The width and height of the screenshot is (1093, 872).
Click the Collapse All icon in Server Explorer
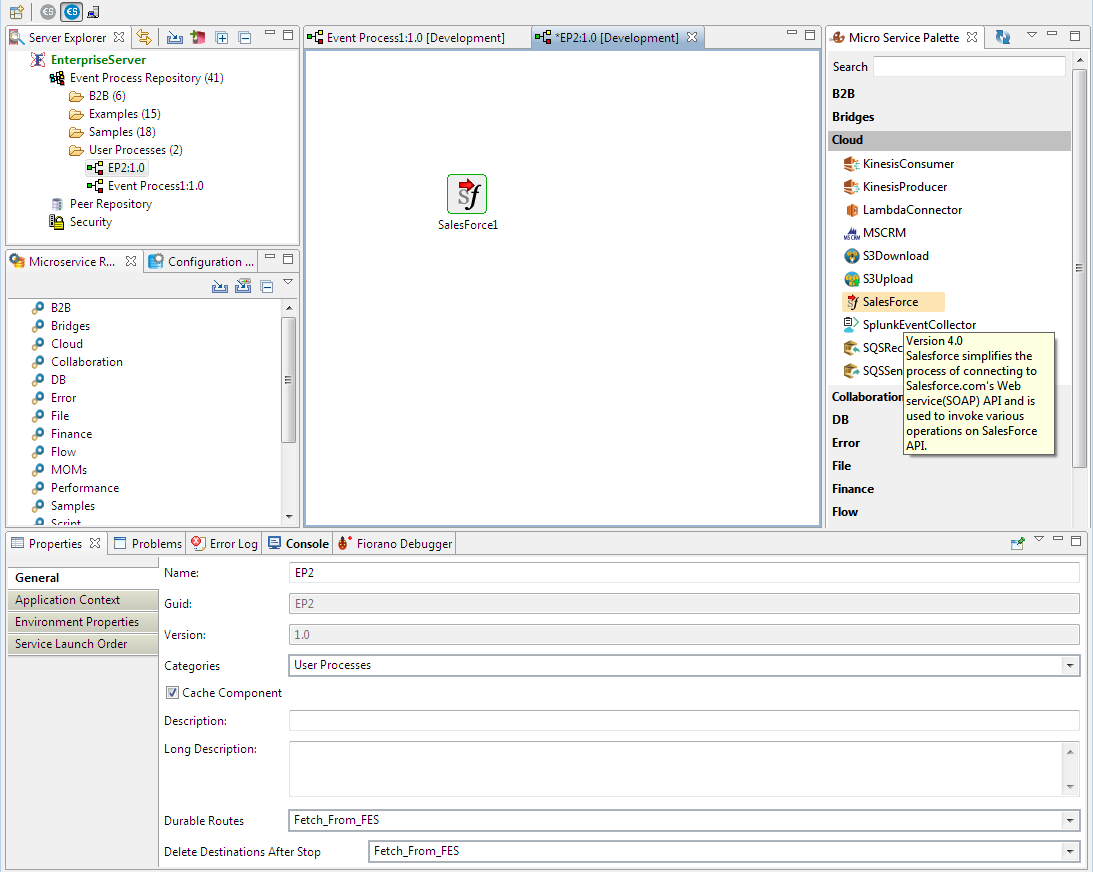click(x=244, y=38)
